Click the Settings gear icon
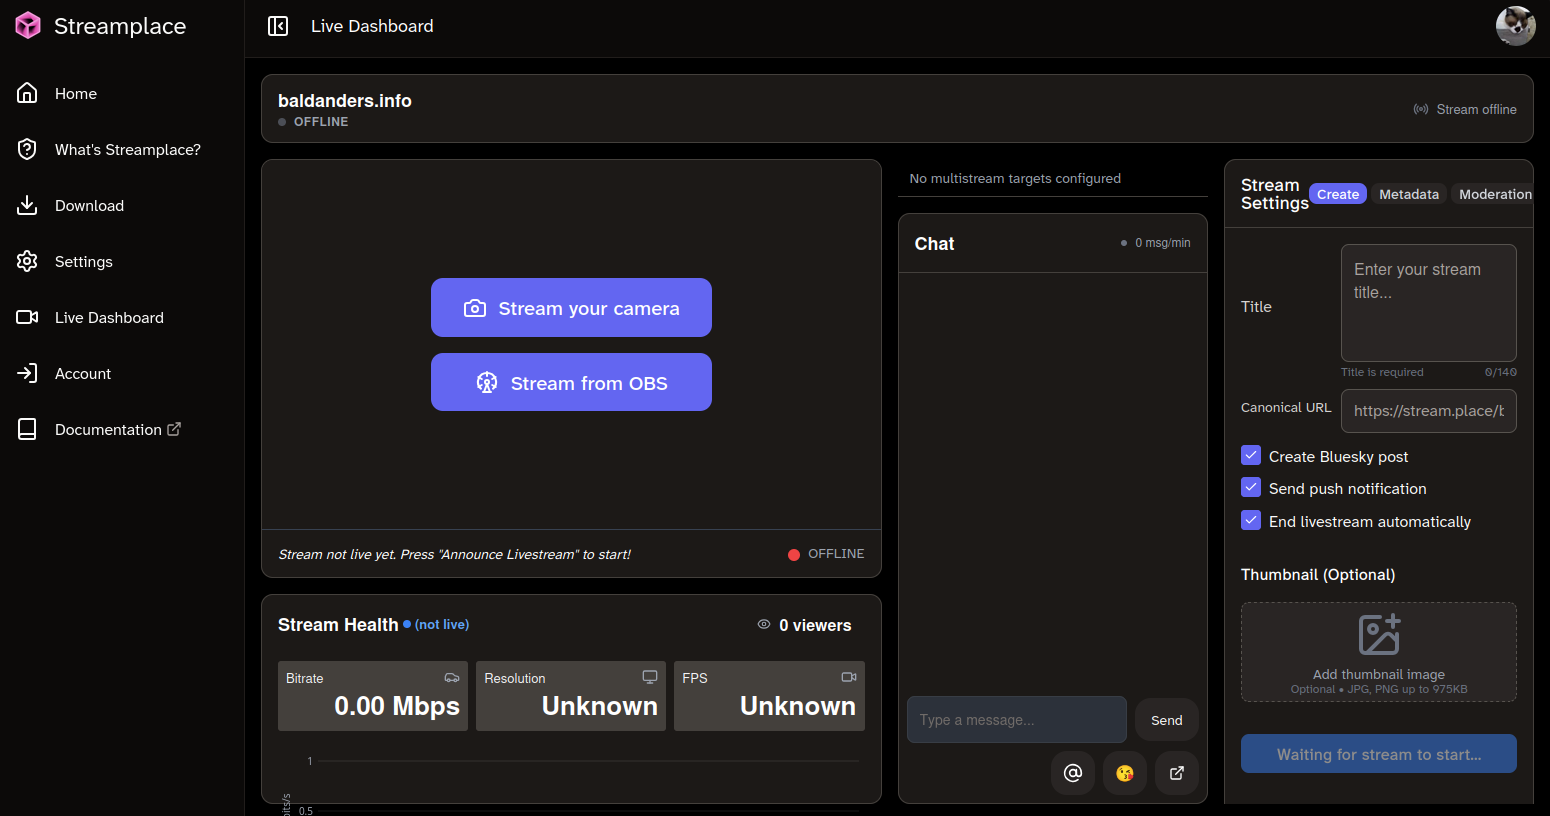This screenshot has height=816, width=1550. pyautogui.click(x=27, y=261)
